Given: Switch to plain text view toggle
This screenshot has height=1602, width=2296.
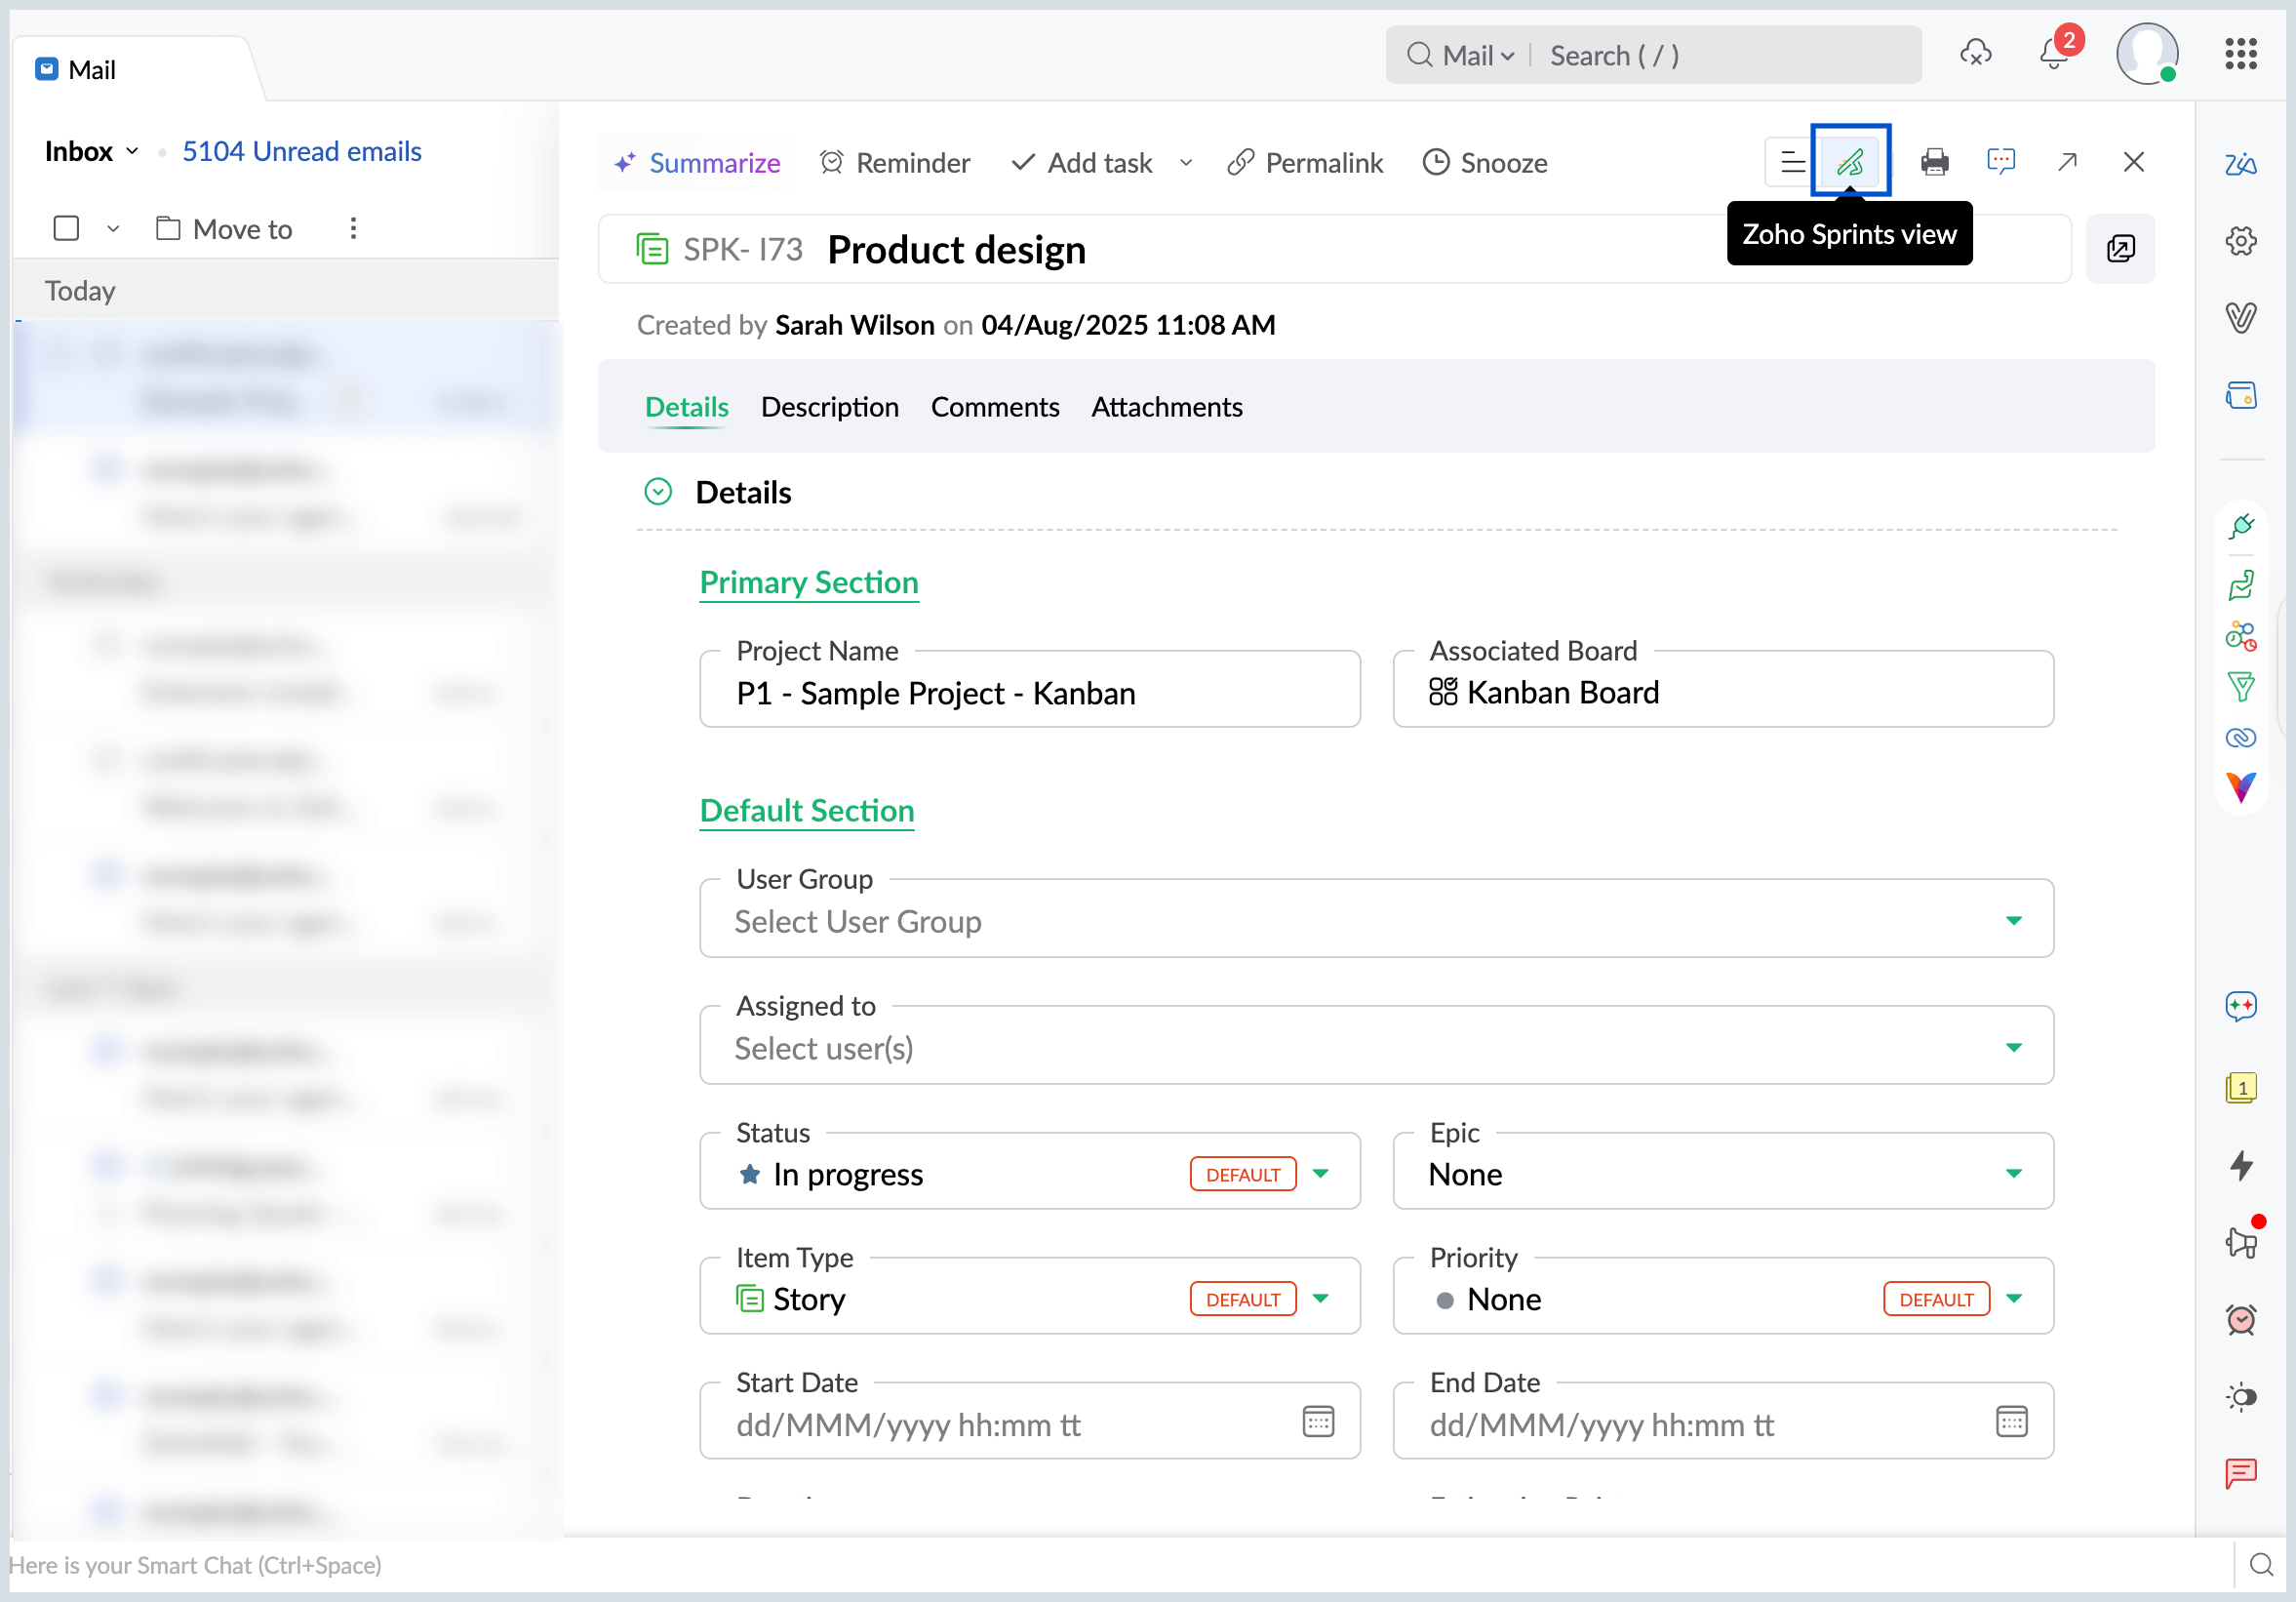Looking at the screenshot, I should coord(1791,160).
